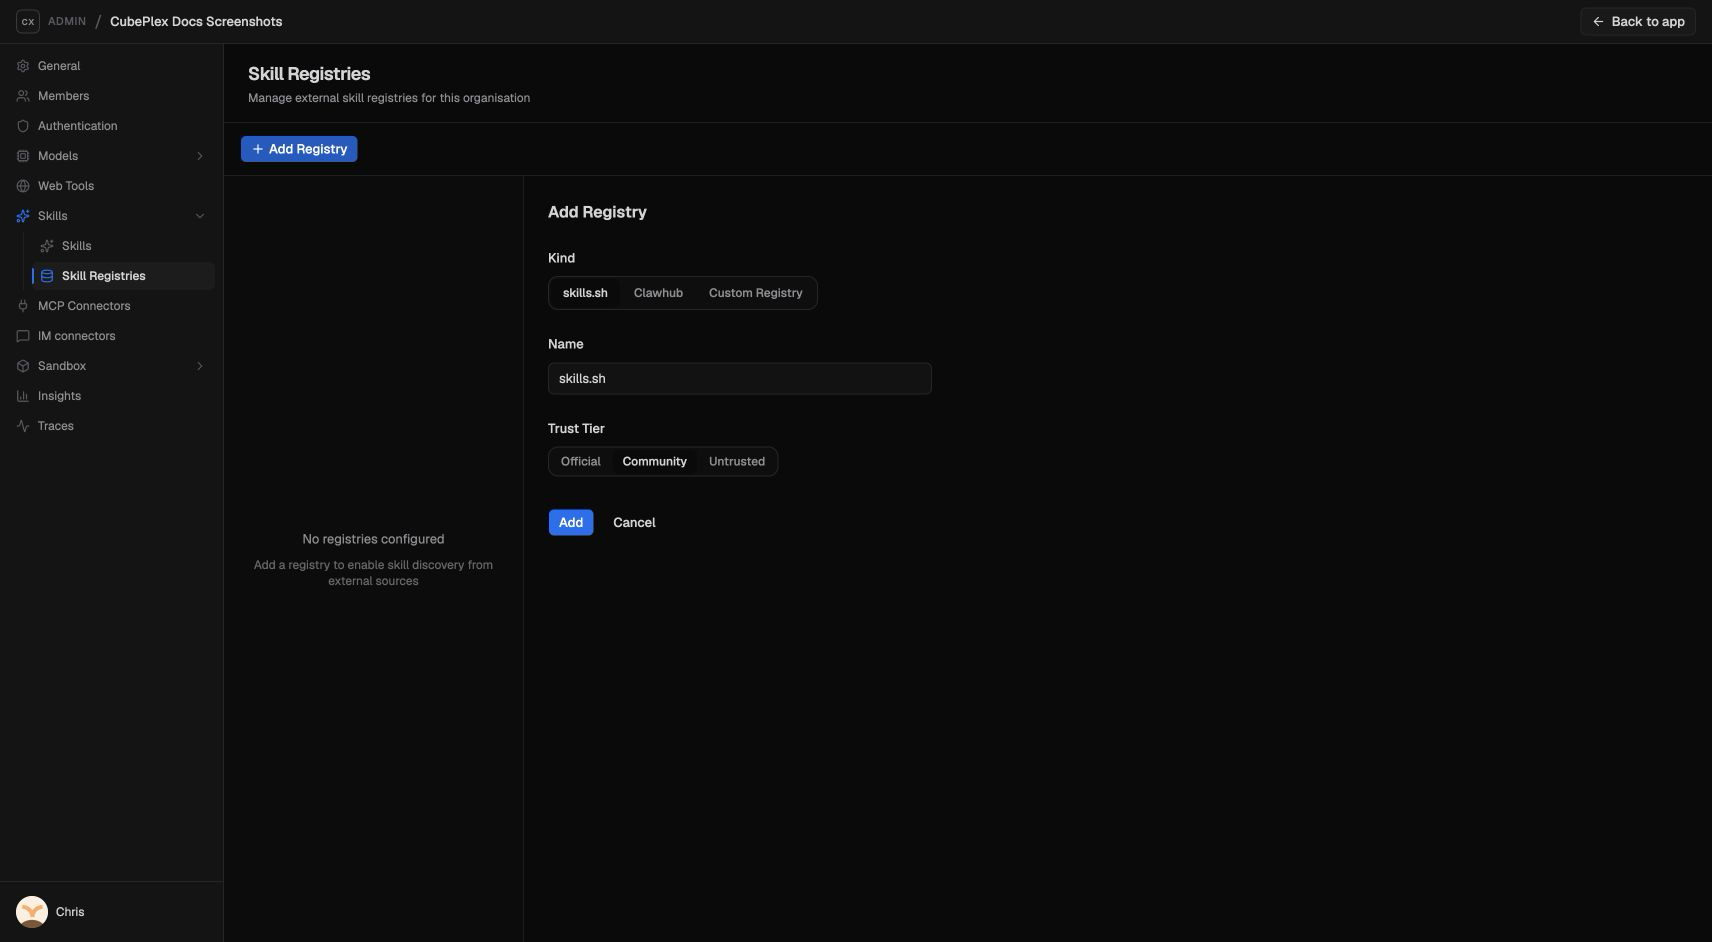This screenshot has height=942, width=1712.
Task: Click the Models sidebar label
Action: pos(58,156)
